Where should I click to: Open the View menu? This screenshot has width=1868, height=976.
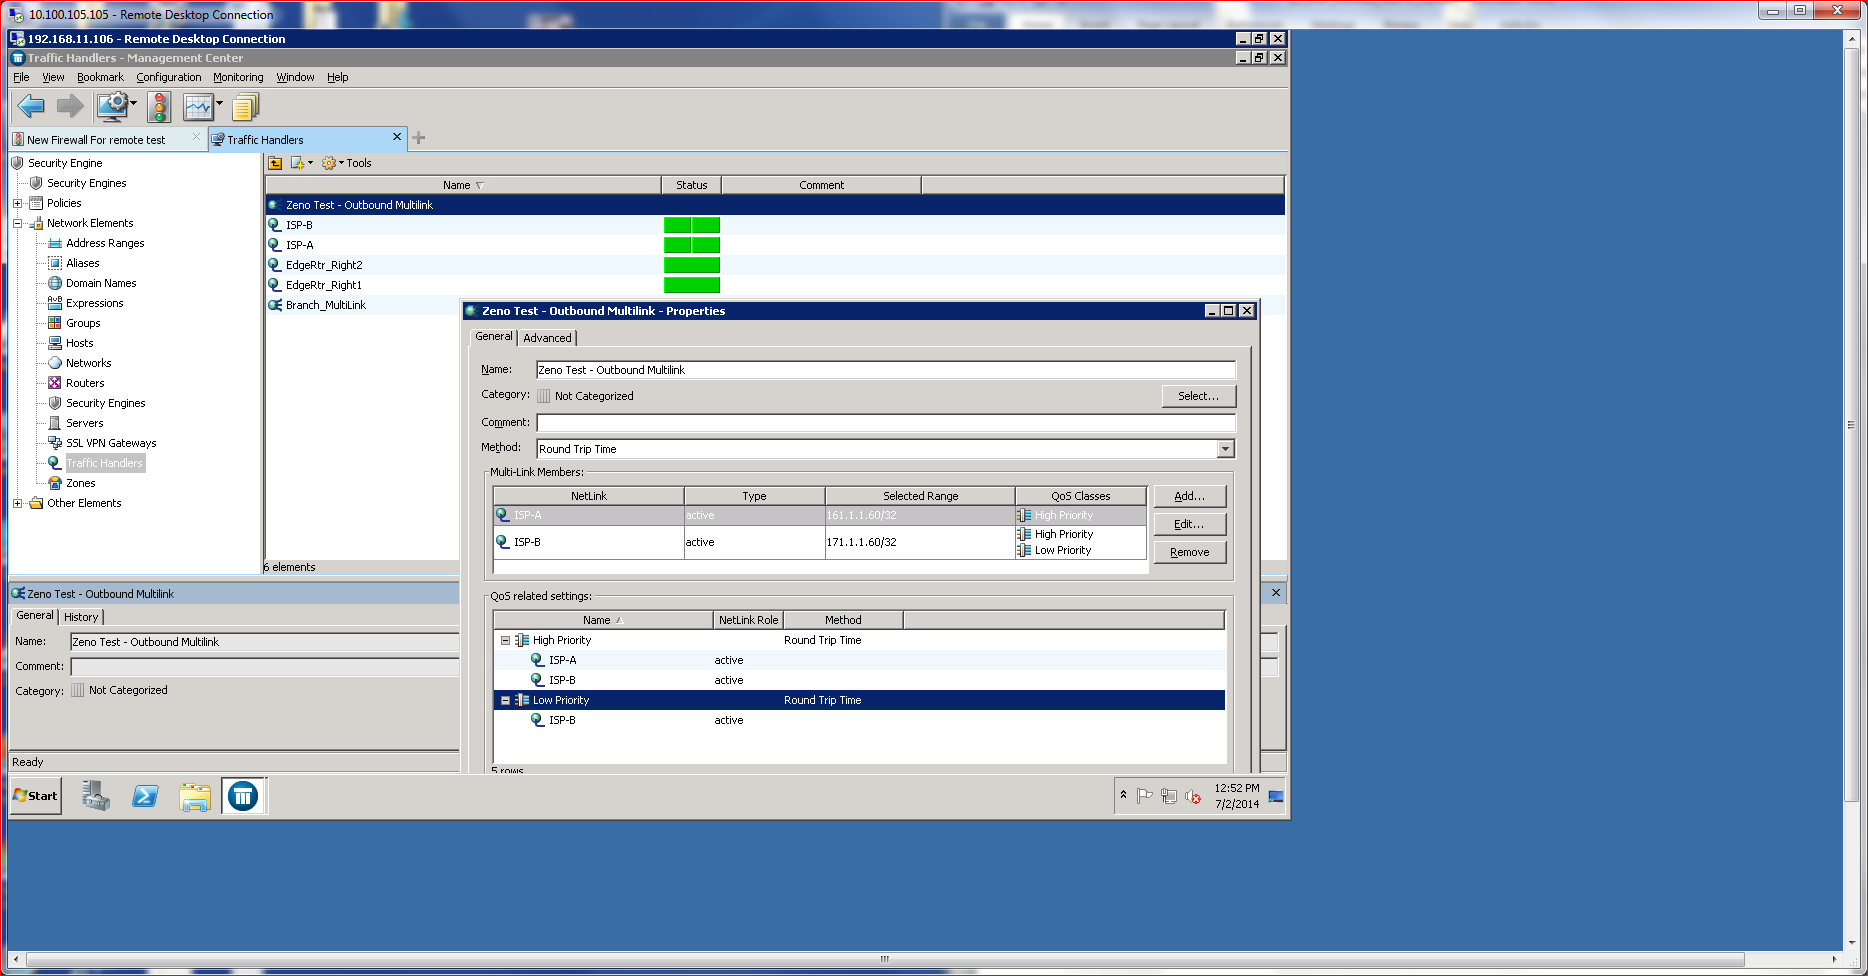53,77
